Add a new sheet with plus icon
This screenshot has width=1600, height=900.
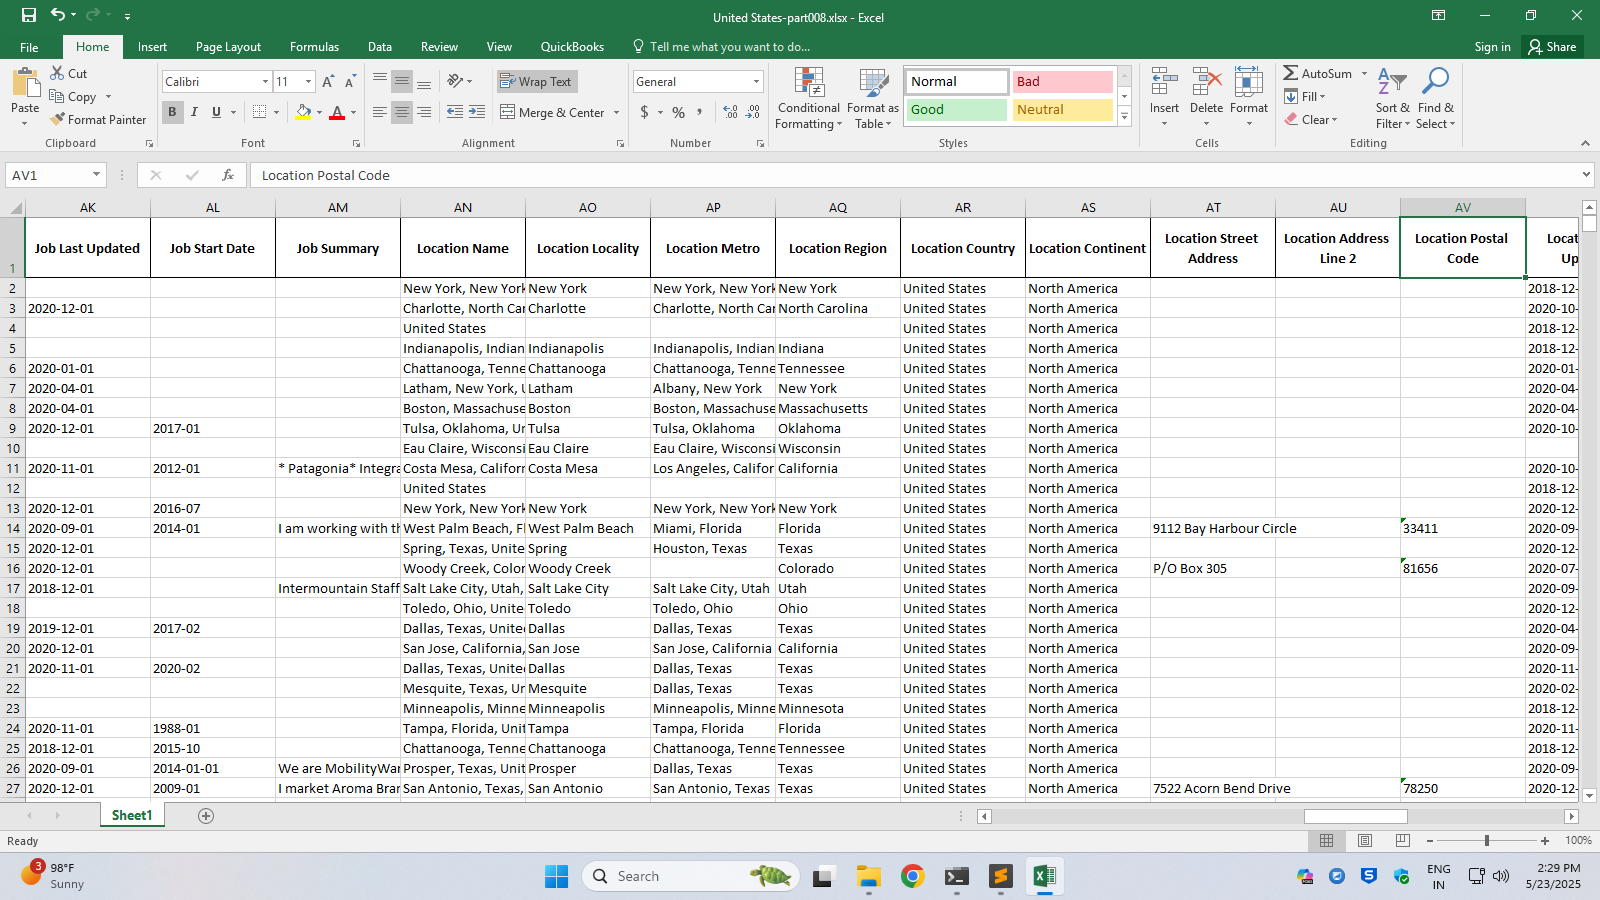(x=206, y=816)
